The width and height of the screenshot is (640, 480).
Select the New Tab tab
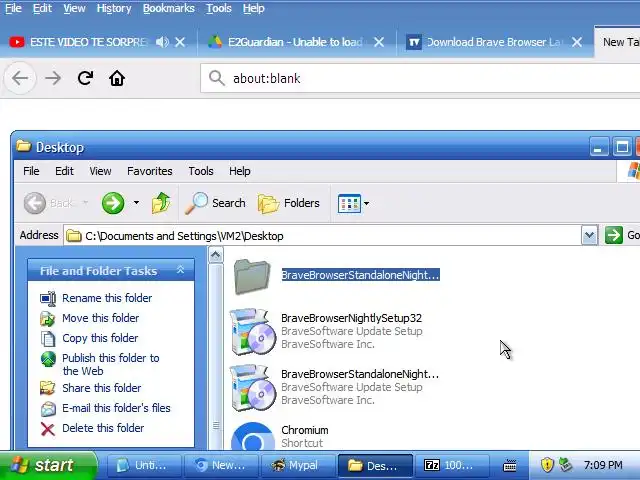[617, 42]
